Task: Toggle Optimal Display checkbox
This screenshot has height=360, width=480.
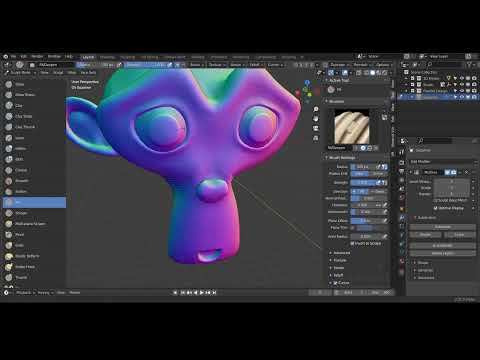Action: click(436, 208)
